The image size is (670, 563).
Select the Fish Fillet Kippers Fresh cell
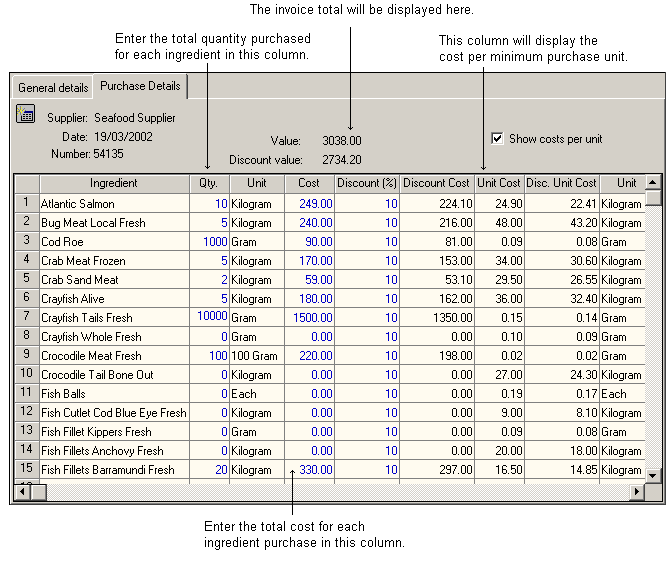click(114, 432)
